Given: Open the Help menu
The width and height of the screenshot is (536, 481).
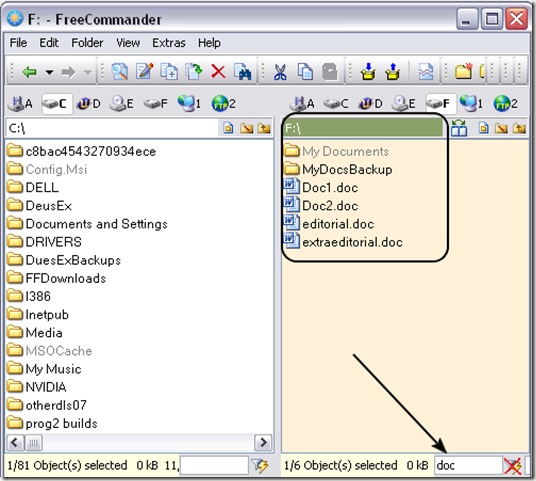Looking at the screenshot, I should click(209, 43).
